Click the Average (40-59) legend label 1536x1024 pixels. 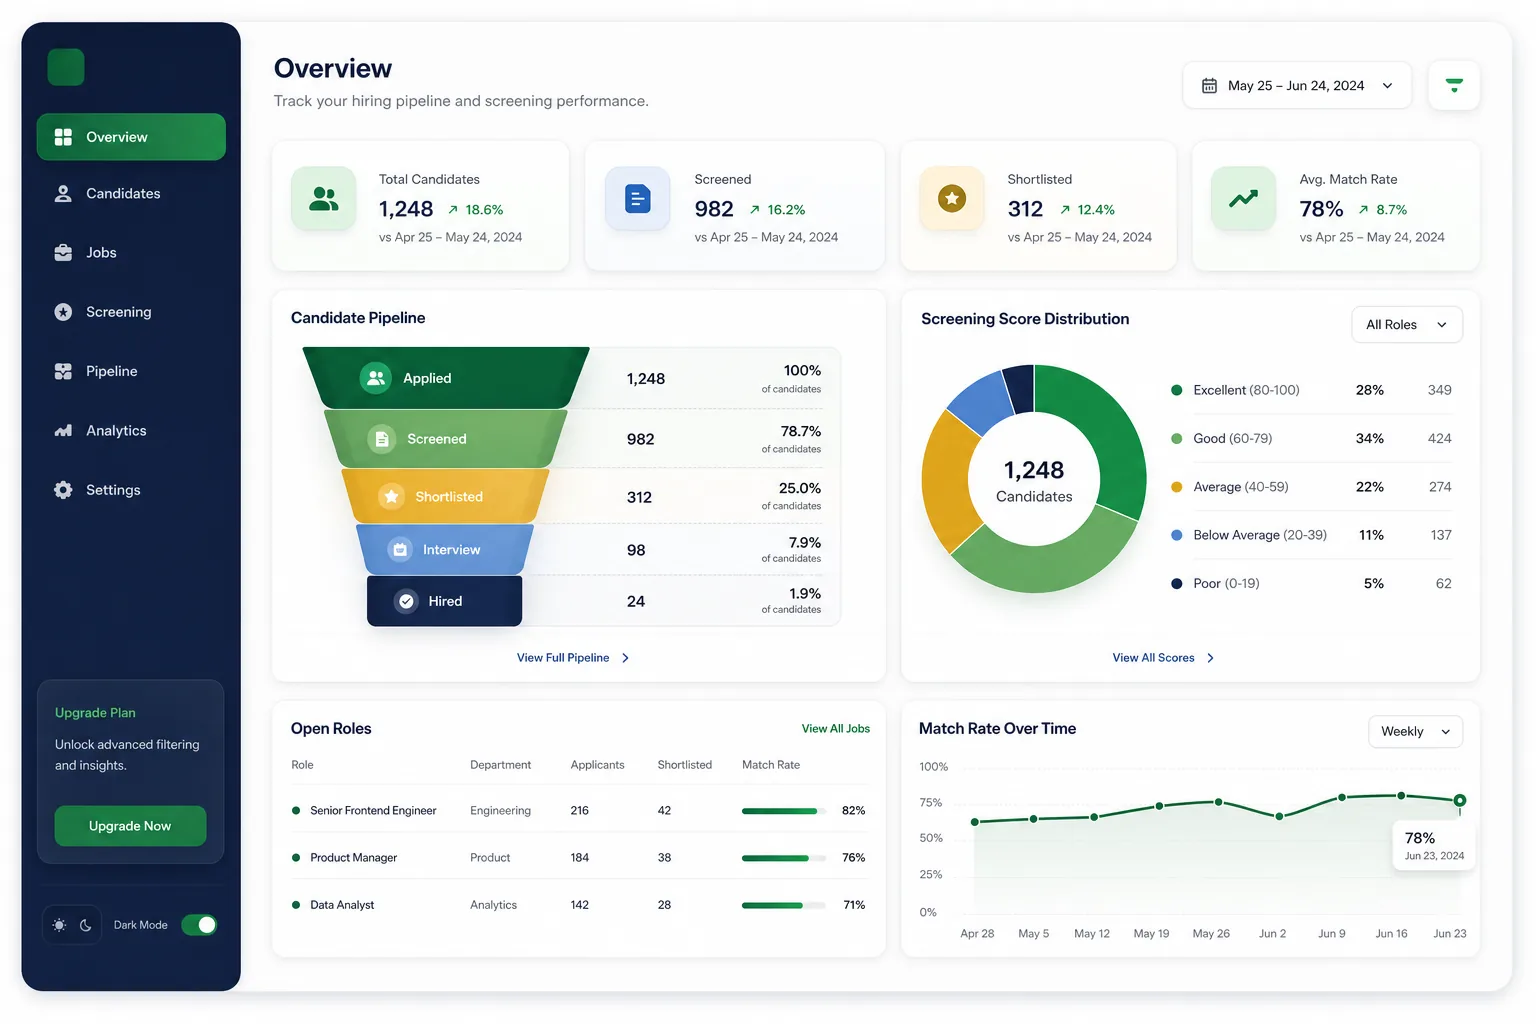pyautogui.click(x=1241, y=487)
